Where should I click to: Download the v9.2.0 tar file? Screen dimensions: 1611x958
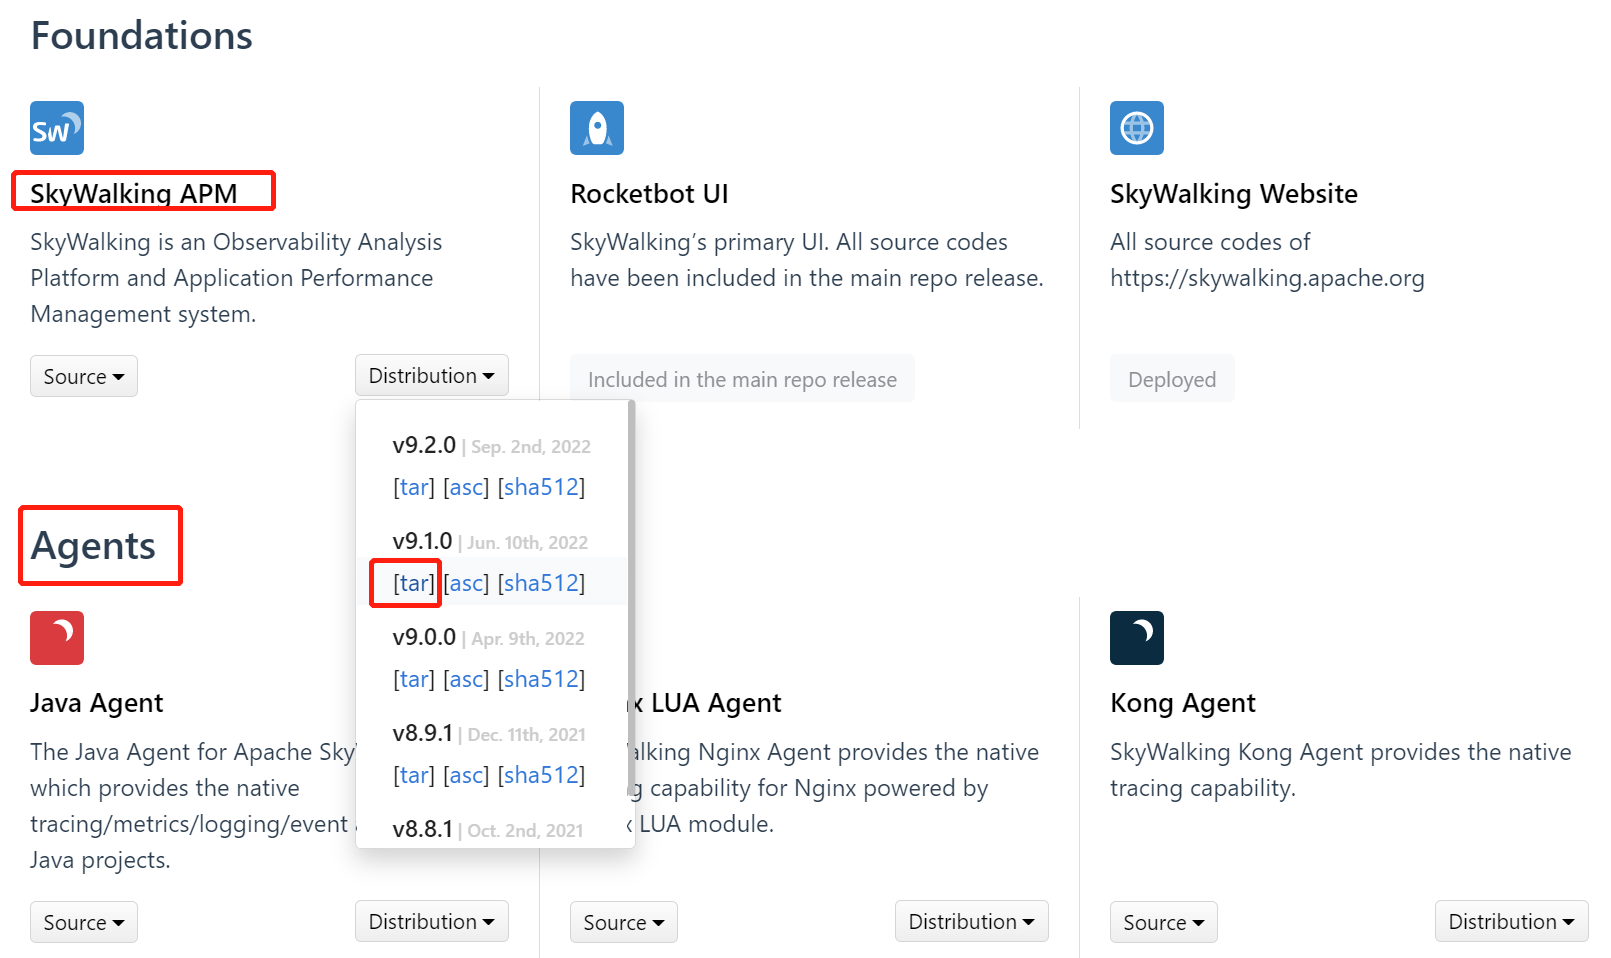point(414,487)
